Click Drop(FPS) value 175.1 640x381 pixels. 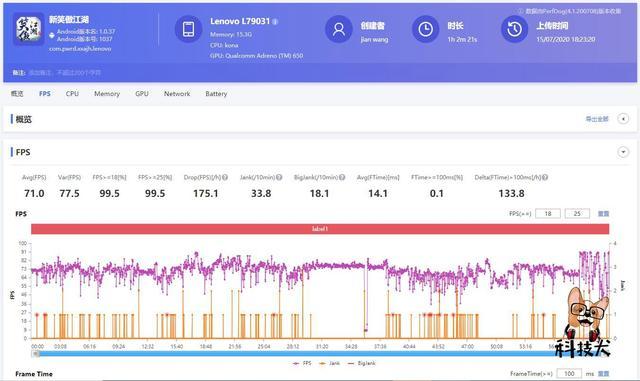(x=206, y=194)
